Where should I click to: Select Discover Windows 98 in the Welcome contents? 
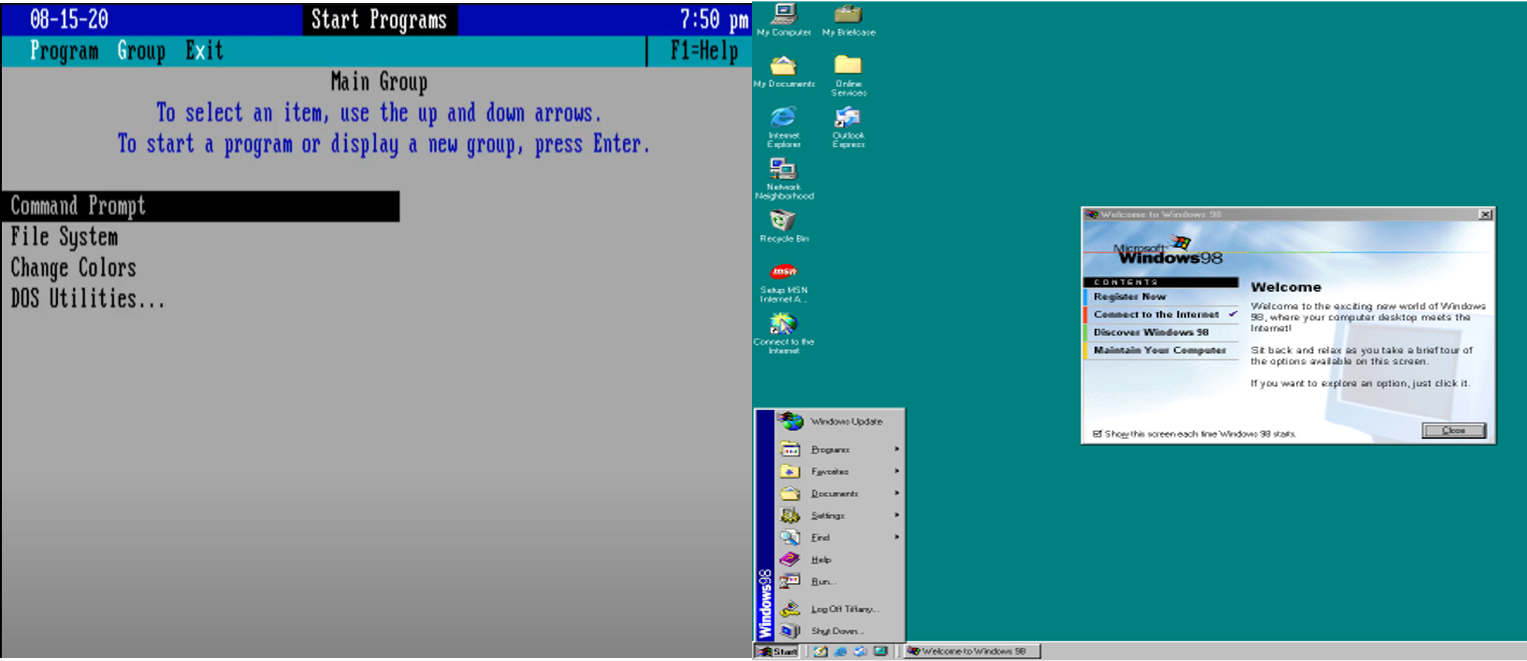(x=1160, y=333)
